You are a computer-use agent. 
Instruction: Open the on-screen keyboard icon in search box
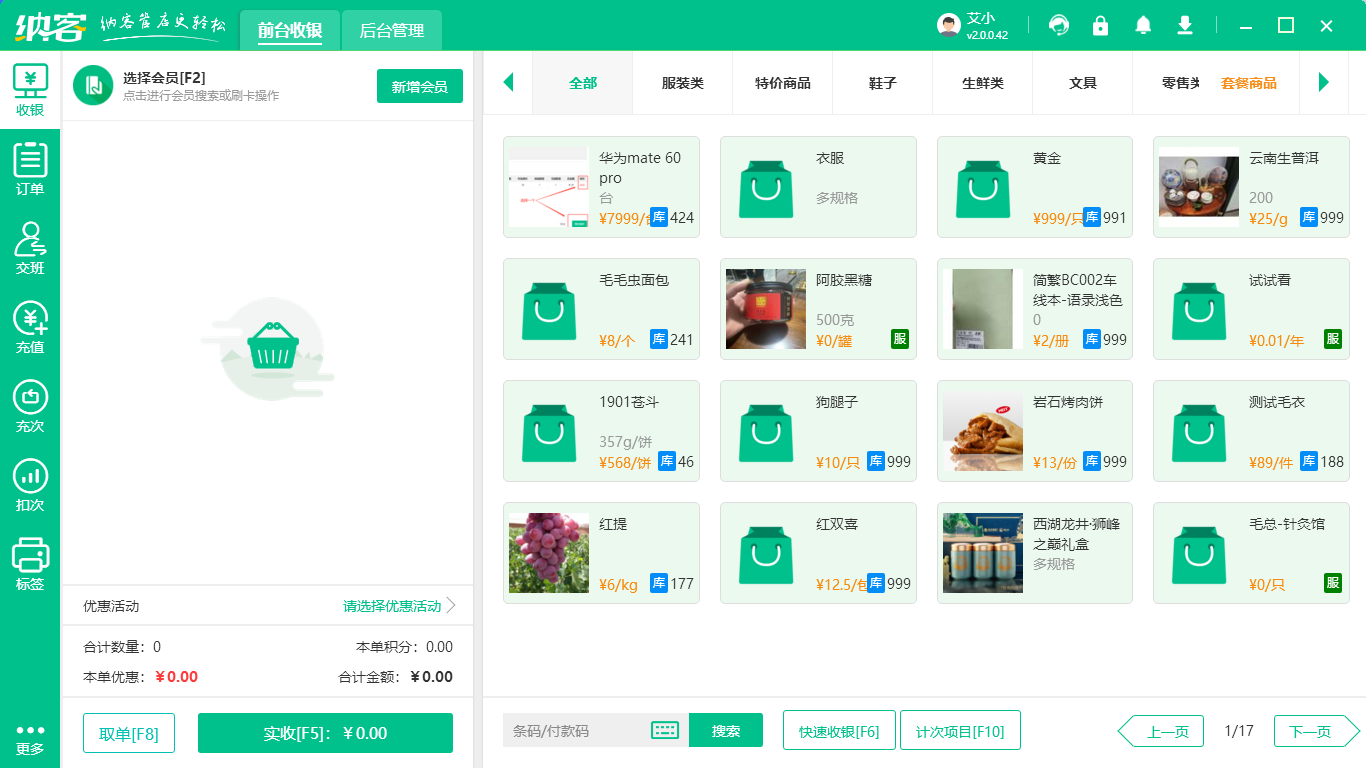(x=665, y=730)
